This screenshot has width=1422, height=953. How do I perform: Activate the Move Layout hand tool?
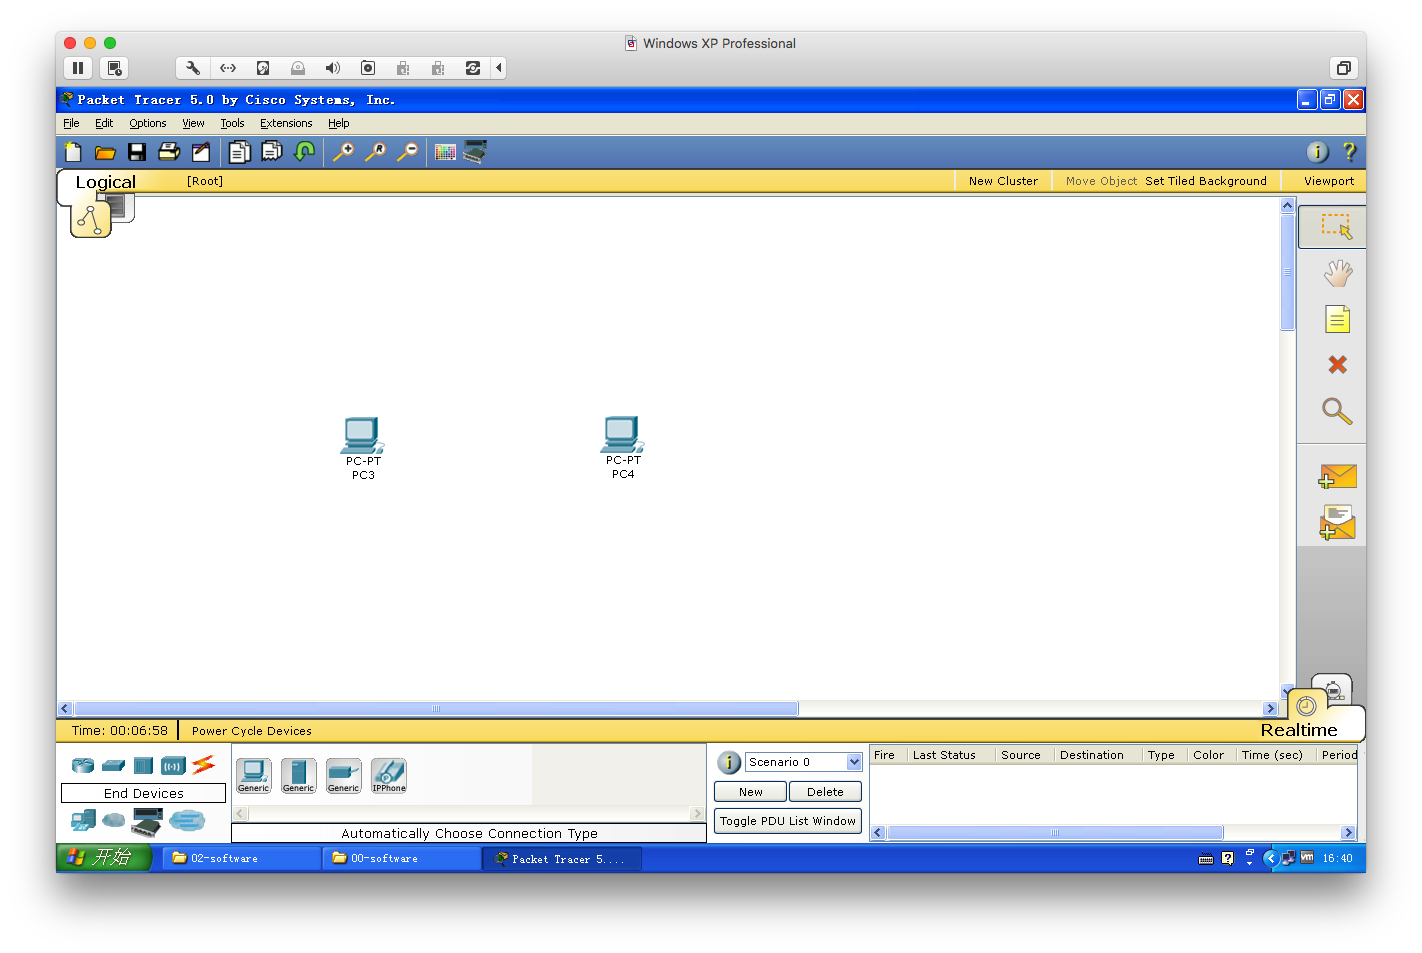click(x=1337, y=273)
